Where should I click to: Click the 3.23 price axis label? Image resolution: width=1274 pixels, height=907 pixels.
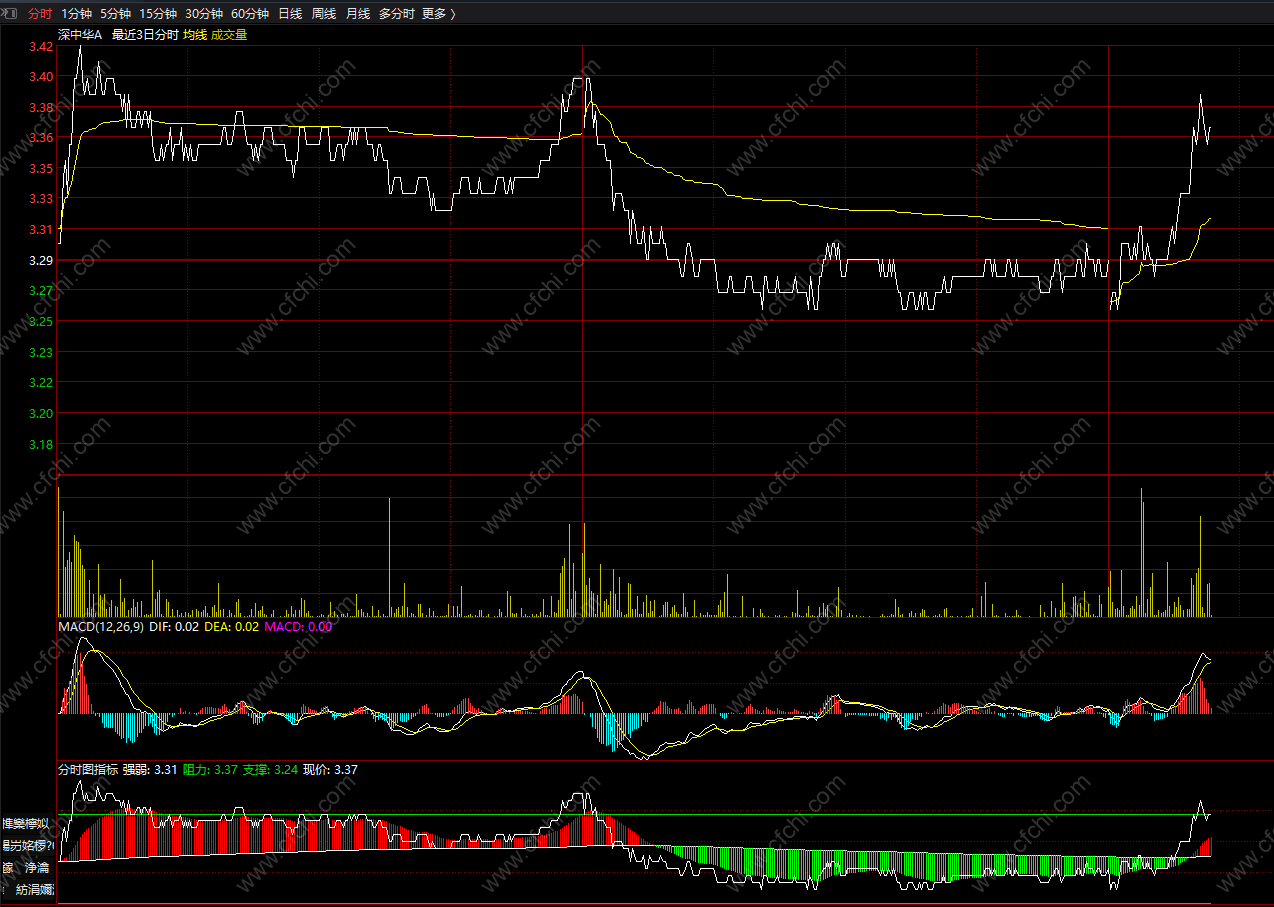(x=41, y=352)
